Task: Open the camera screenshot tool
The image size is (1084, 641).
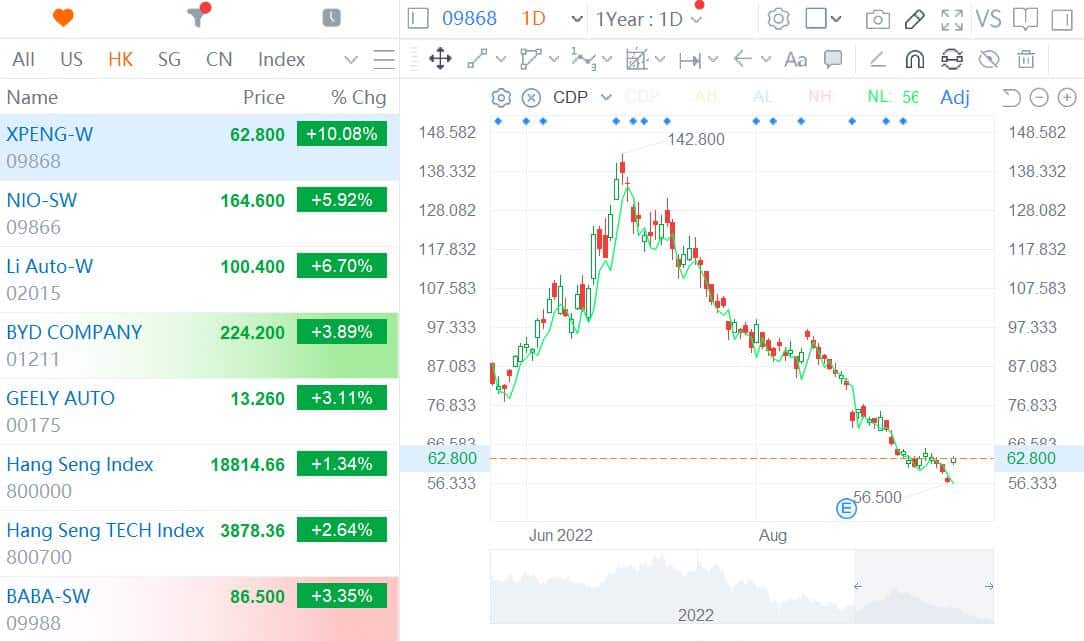Action: click(x=878, y=18)
